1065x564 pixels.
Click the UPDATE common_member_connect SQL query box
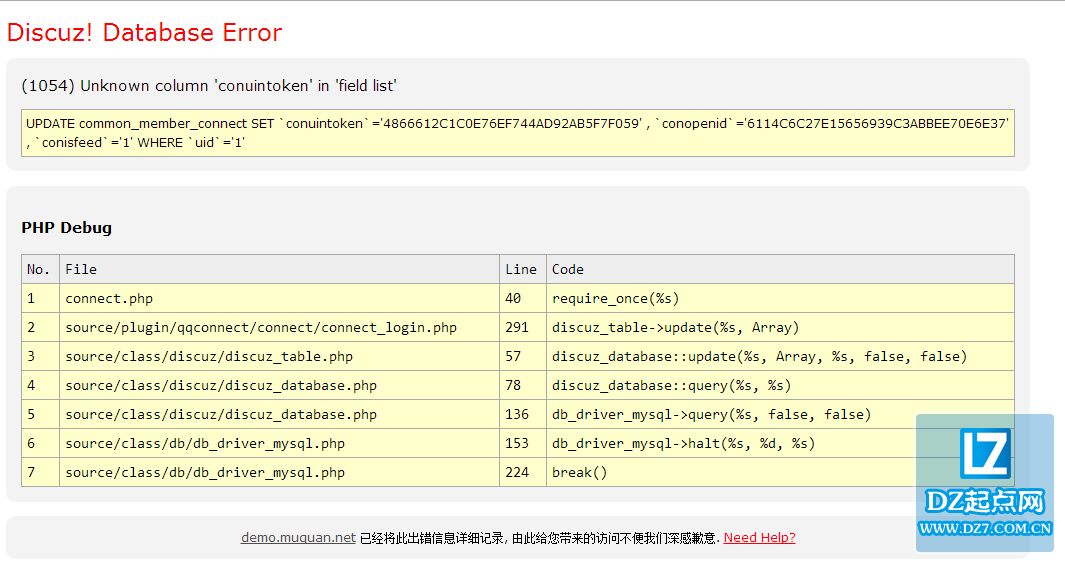(x=518, y=133)
